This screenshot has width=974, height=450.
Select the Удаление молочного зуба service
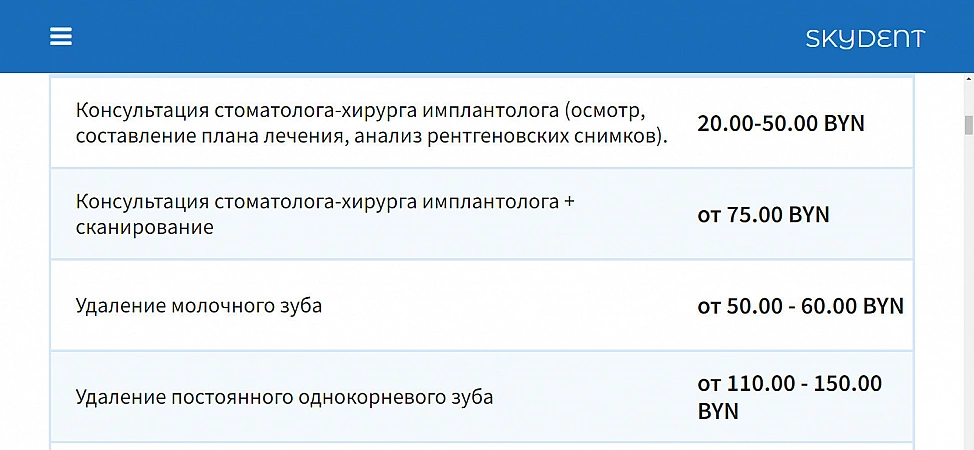coord(199,306)
